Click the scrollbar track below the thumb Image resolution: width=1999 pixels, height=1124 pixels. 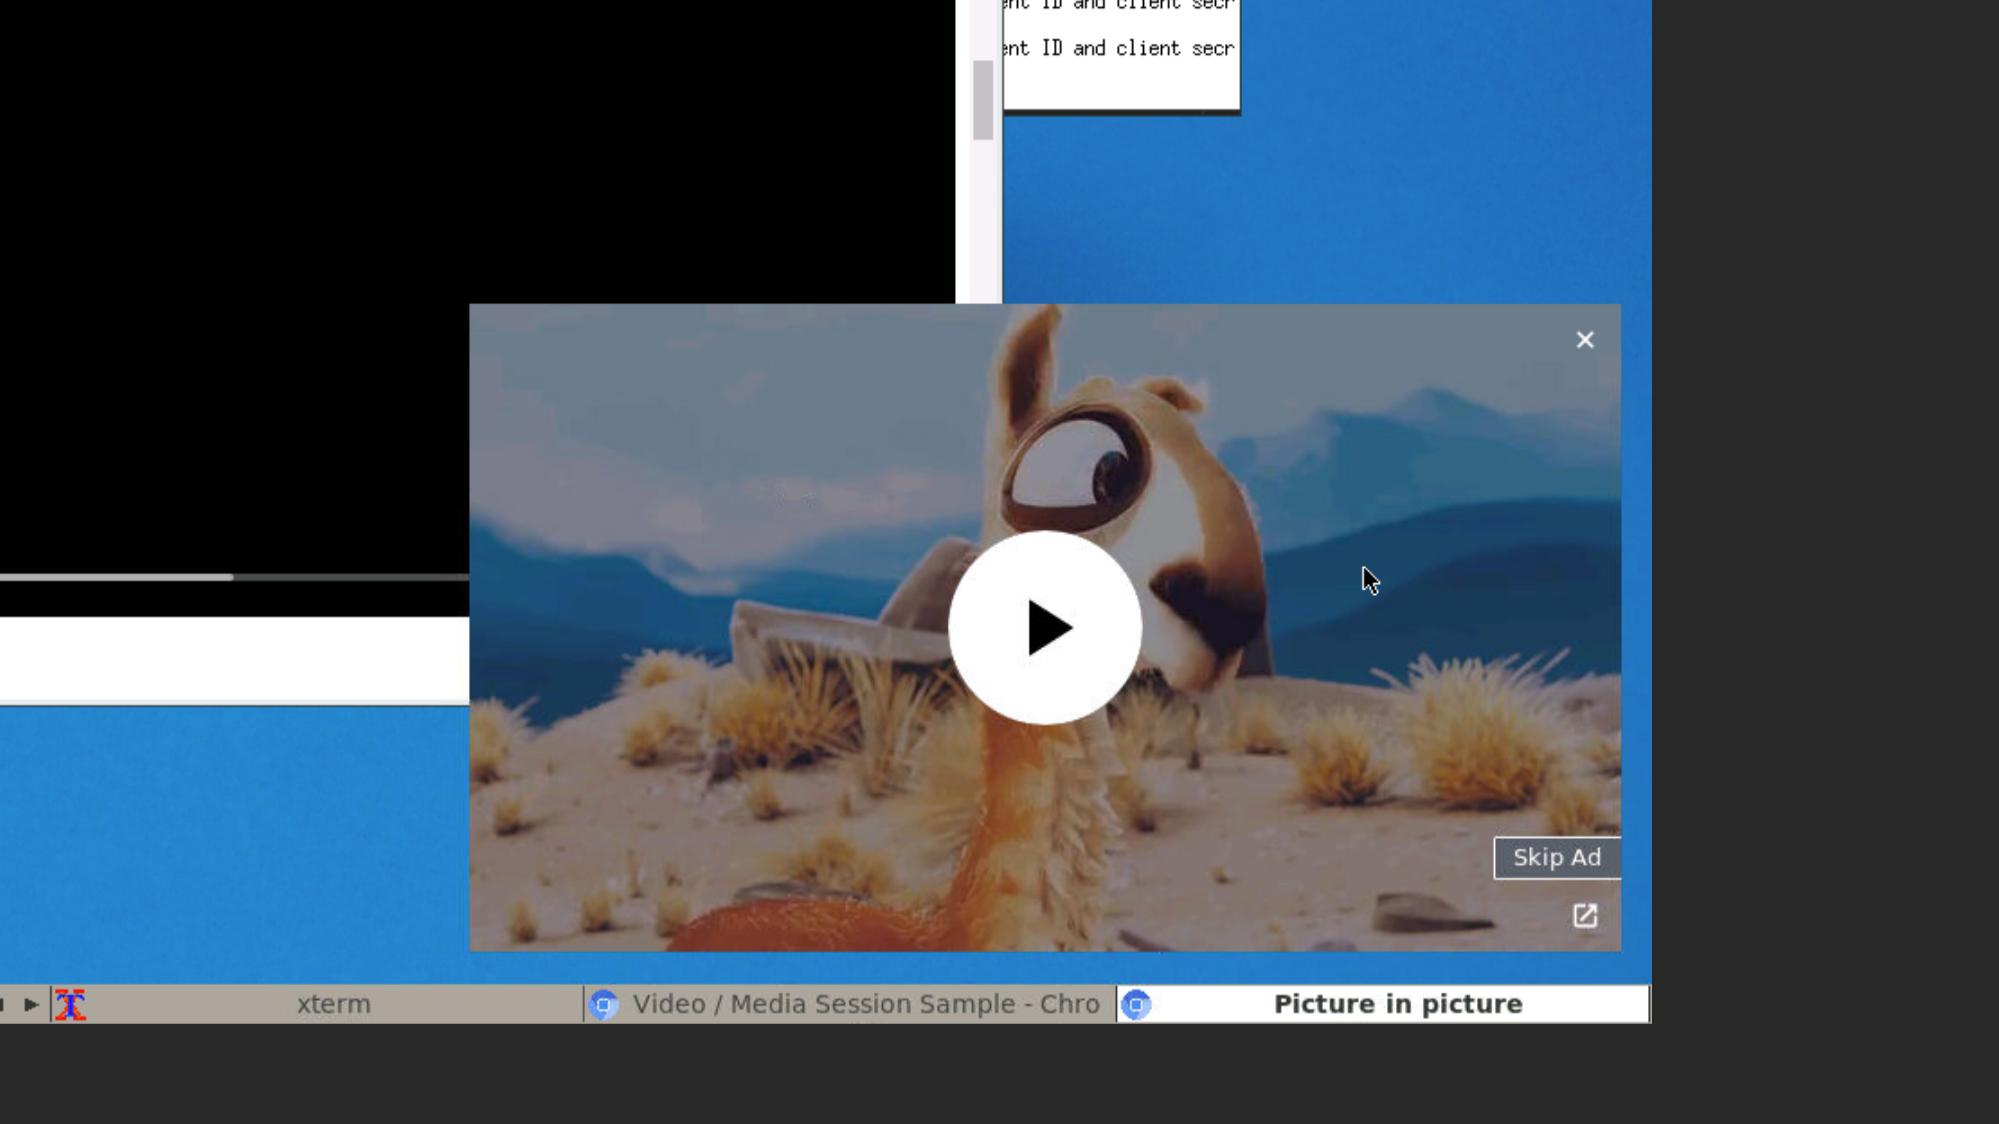(x=982, y=220)
